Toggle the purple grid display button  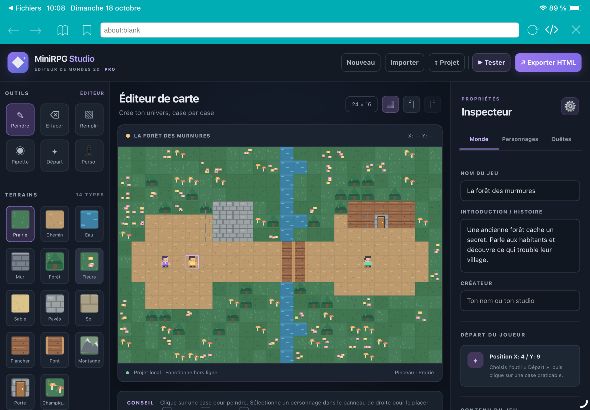tap(390, 104)
